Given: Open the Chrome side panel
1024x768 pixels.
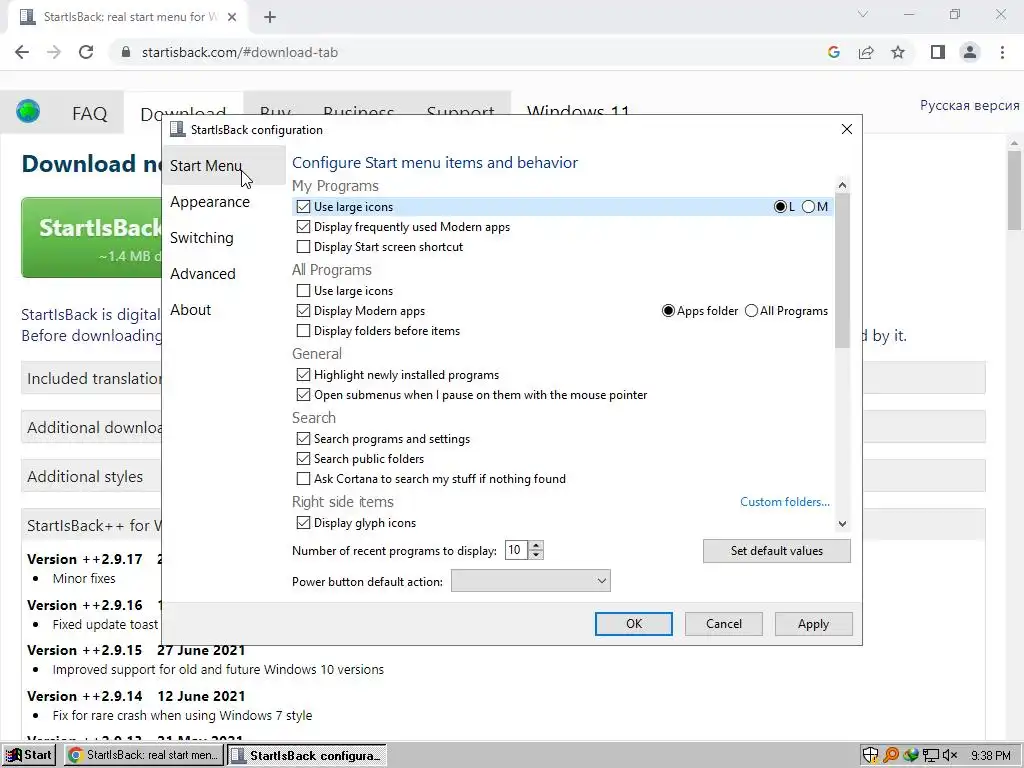Looking at the screenshot, I should tap(938, 52).
